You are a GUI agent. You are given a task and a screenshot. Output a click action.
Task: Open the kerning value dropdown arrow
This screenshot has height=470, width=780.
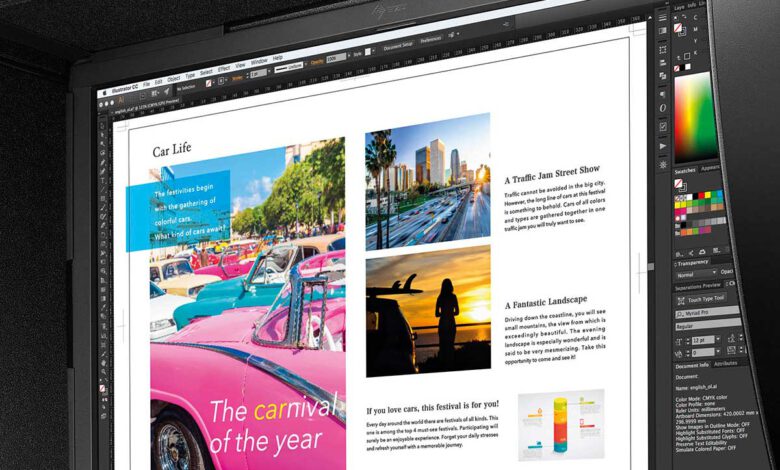pyautogui.click(x=718, y=351)
